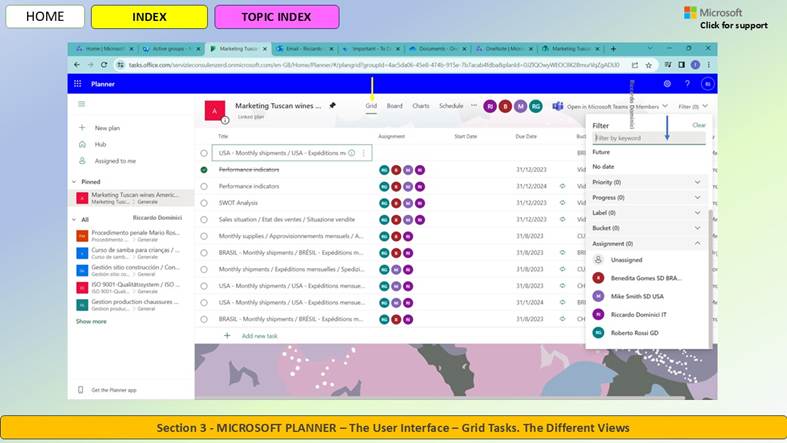Collapse the sidebar with hamburger icon
Image resolution: width=787 pixels, height=443 pixels.
click(82, 104)
